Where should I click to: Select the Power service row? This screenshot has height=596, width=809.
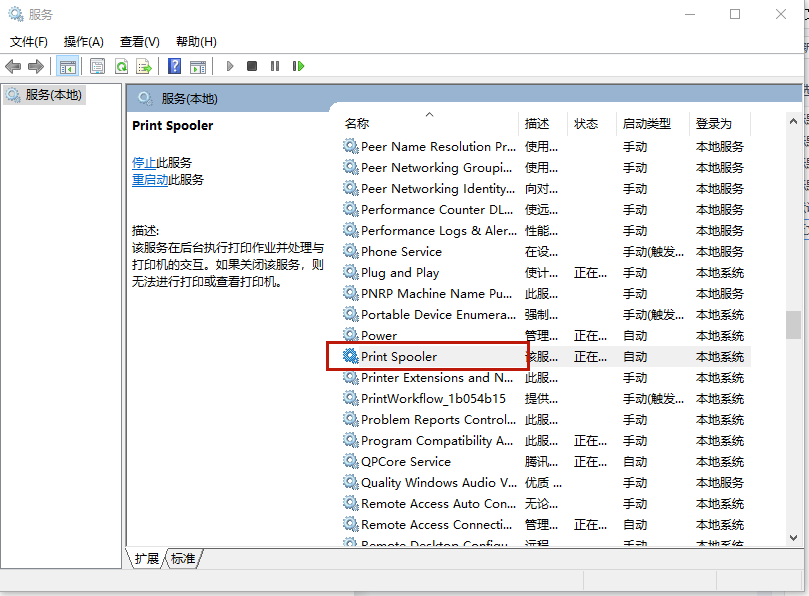(x=546, y=335)
